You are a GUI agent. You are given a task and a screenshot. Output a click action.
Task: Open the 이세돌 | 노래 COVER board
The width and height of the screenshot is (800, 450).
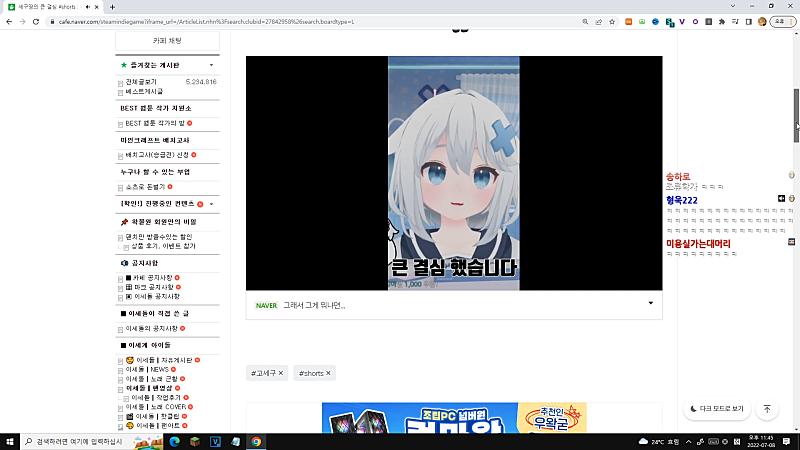[x=156, y=407]
